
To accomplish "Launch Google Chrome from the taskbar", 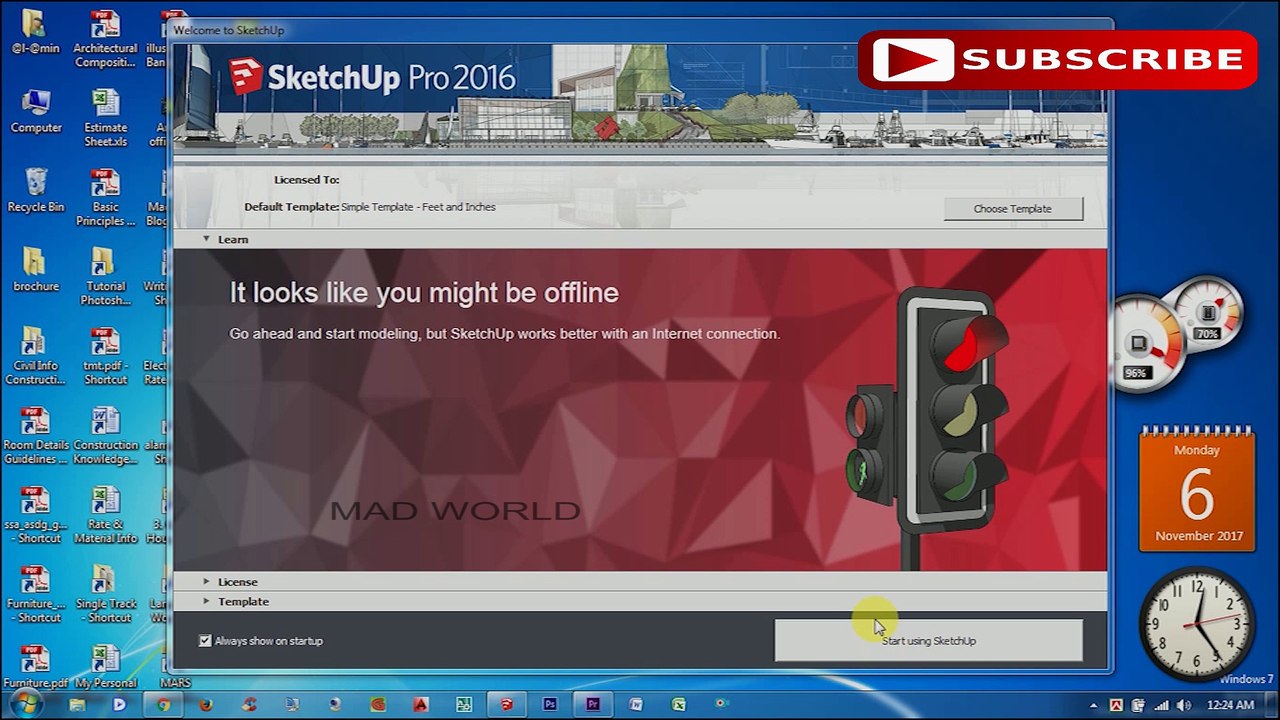I will tap(163, 704).
